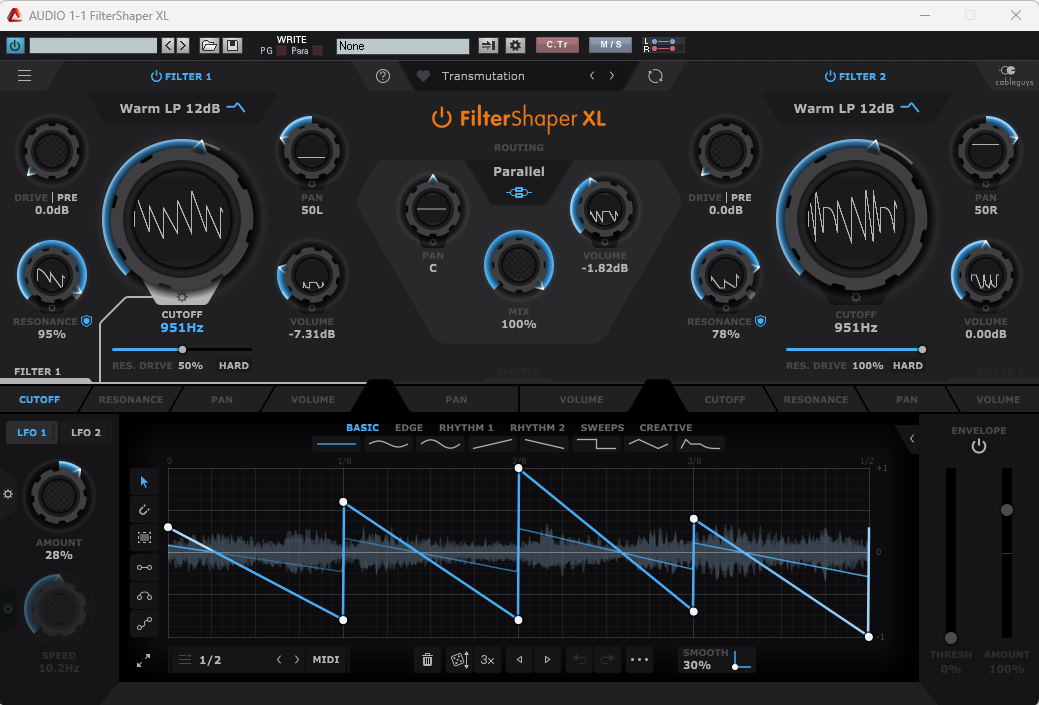Undo the last waveform edit
1039x705 pixels.
tap(580, 660)
